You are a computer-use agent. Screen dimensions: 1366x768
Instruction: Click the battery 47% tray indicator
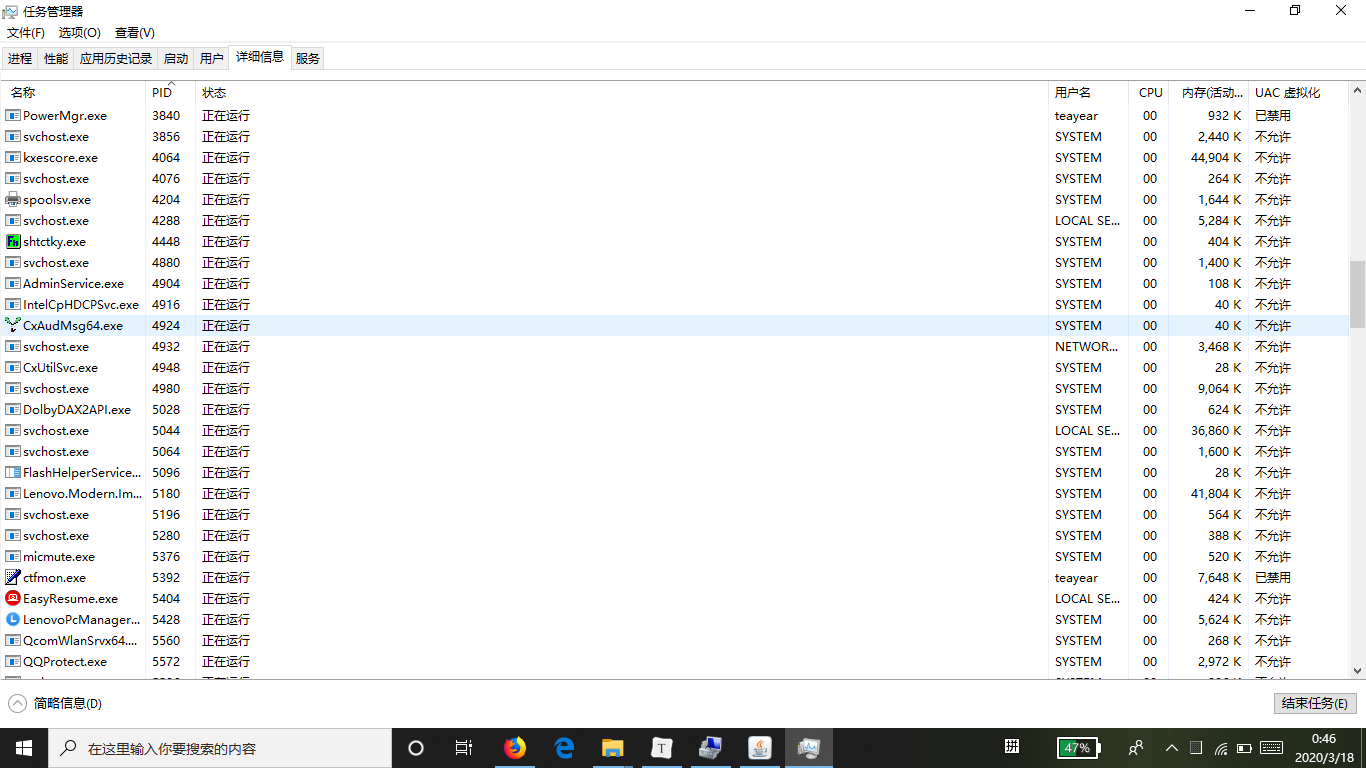coord(1079,748)
